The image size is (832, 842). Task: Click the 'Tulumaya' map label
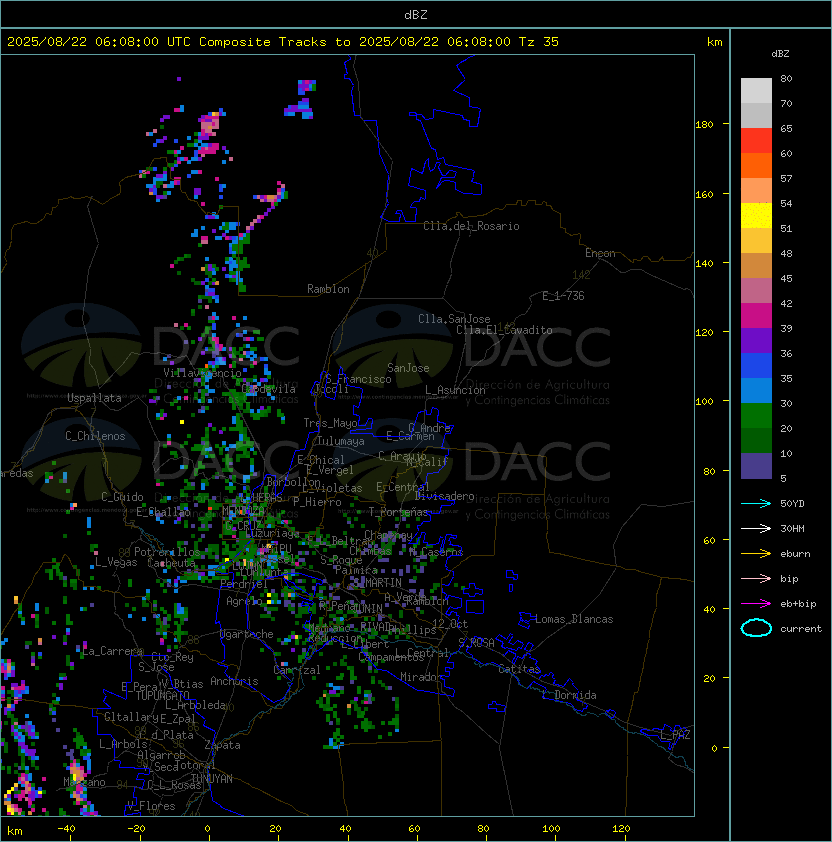[x=341, y=441]
